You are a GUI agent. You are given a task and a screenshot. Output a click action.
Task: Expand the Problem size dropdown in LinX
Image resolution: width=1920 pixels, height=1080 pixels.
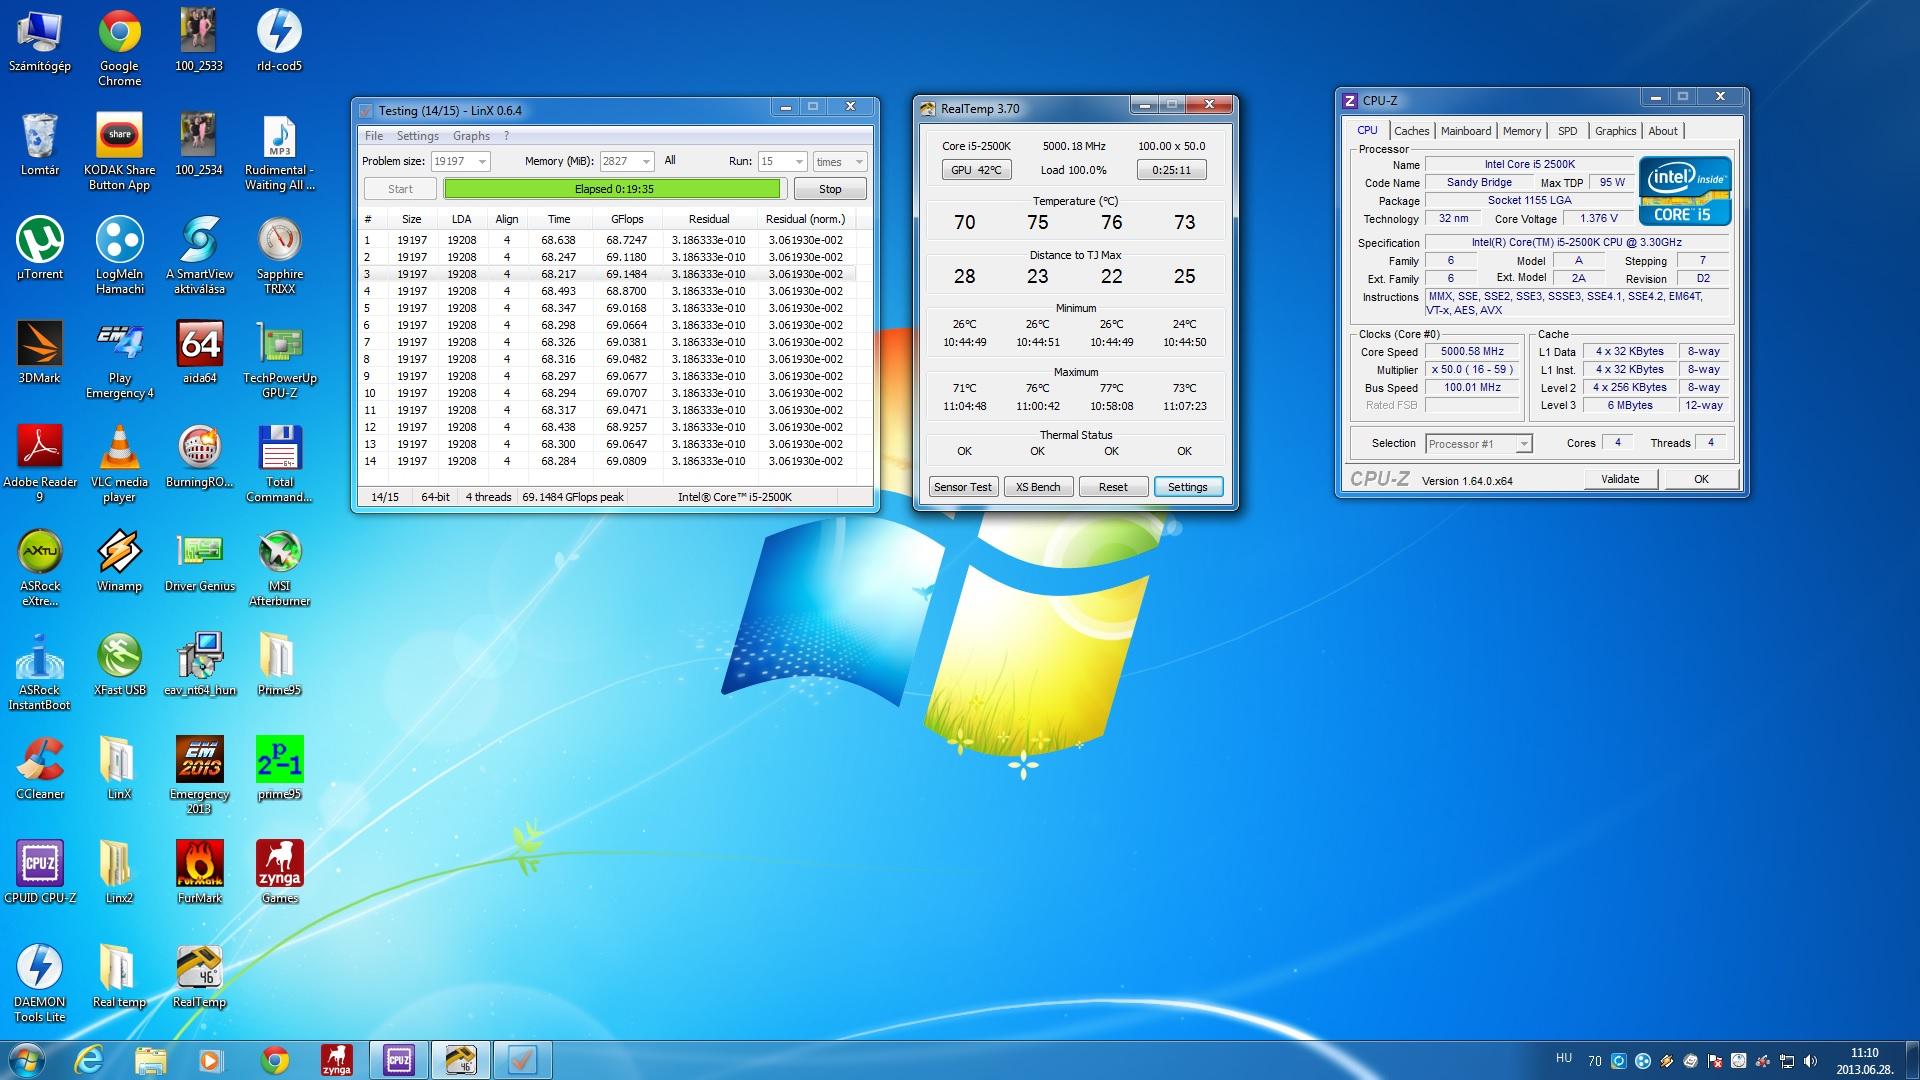pyautogui.click(x=482, y=162)
